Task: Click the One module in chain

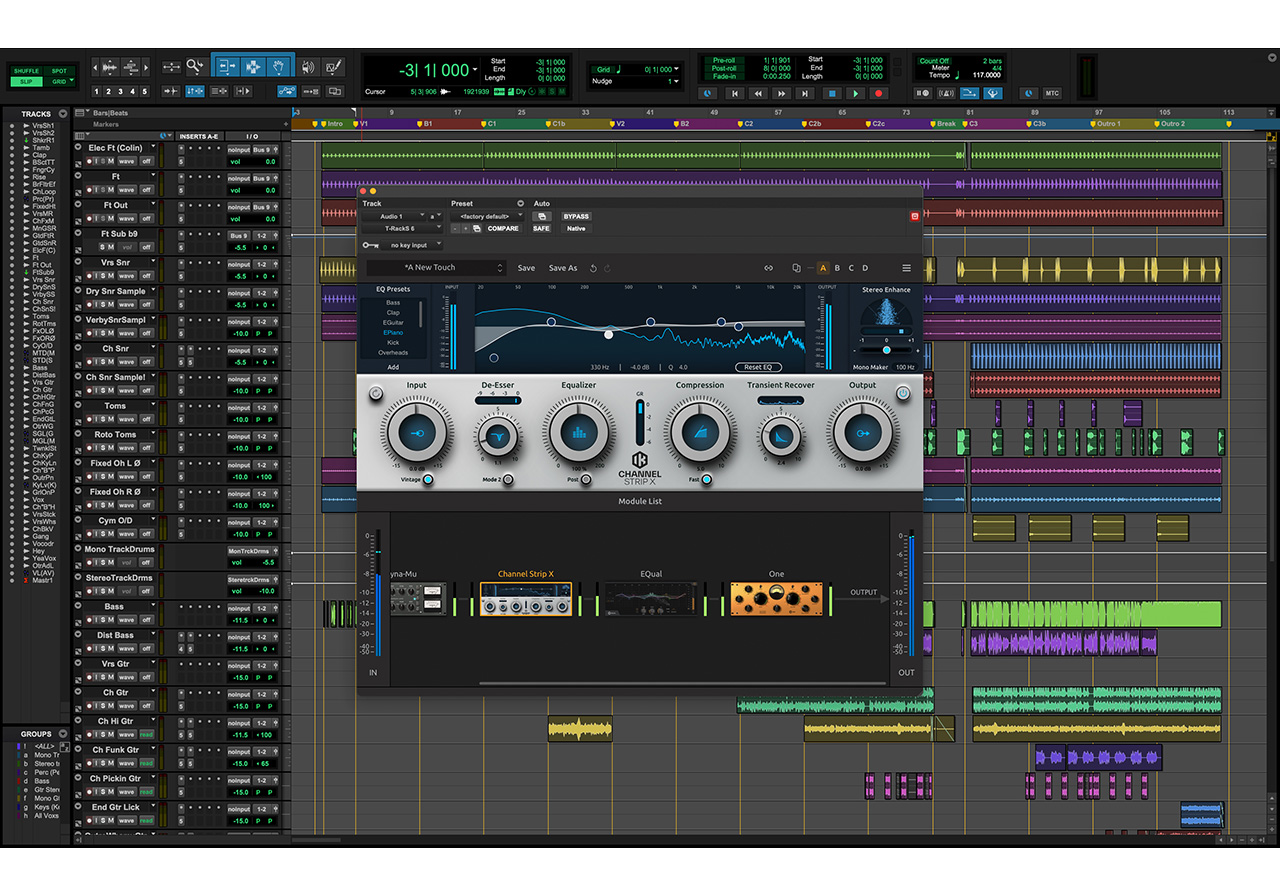Action: pyautogui.click(x=777, y=599)
